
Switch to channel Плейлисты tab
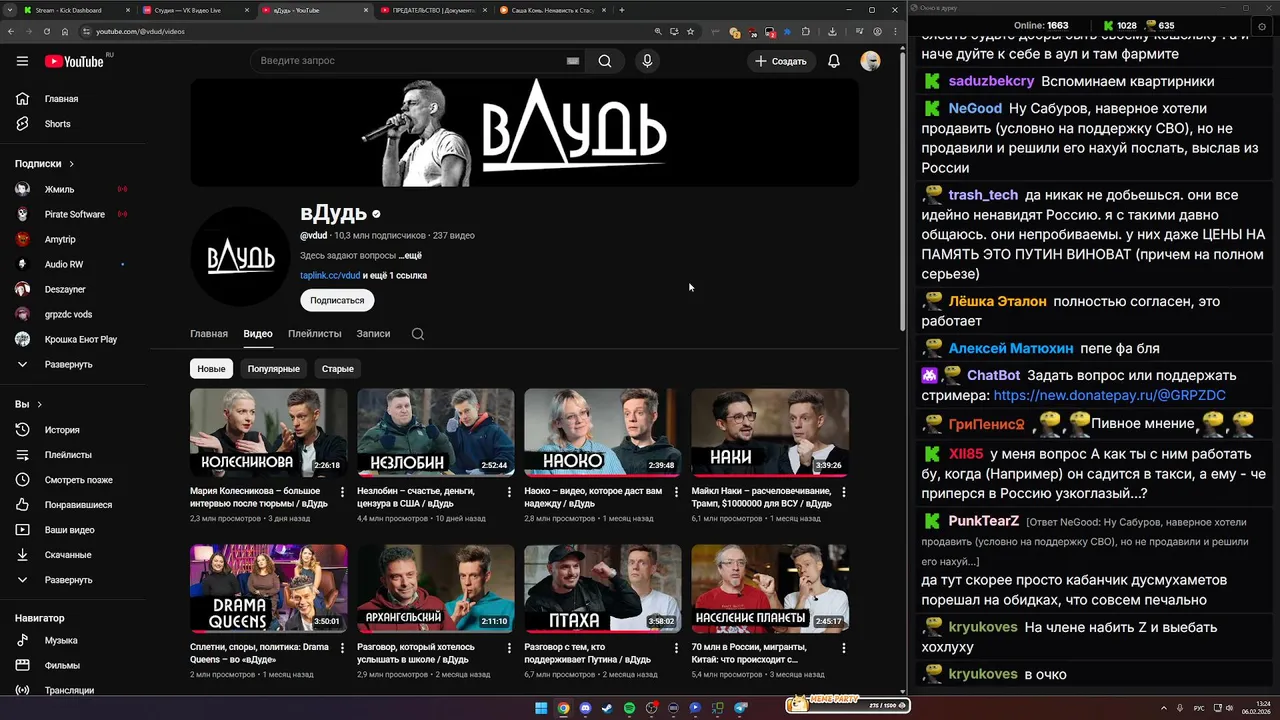click(x=314, y=334)
